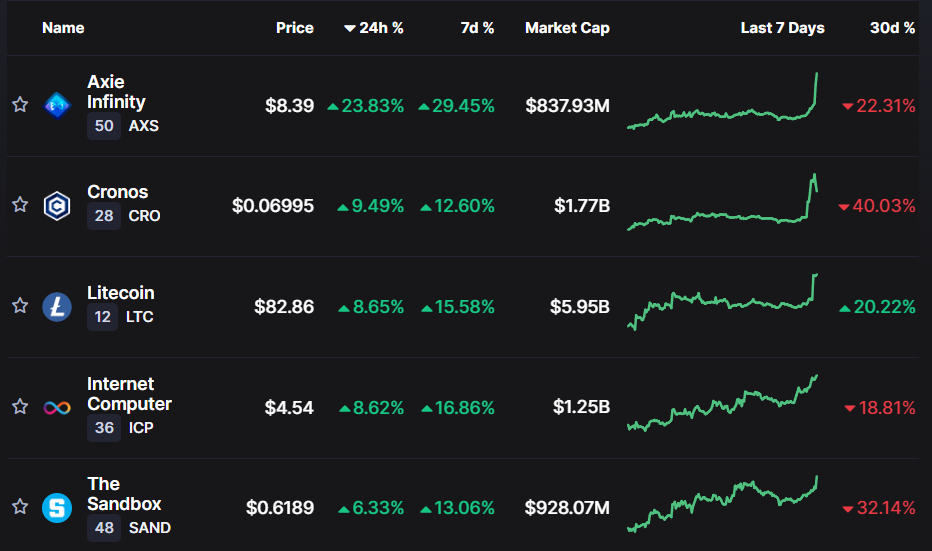The height and width of the screenshot is (551, 932).
Task: Click the Litecoin coin logo
Action: pyautogui.click(x=57, y=307)
